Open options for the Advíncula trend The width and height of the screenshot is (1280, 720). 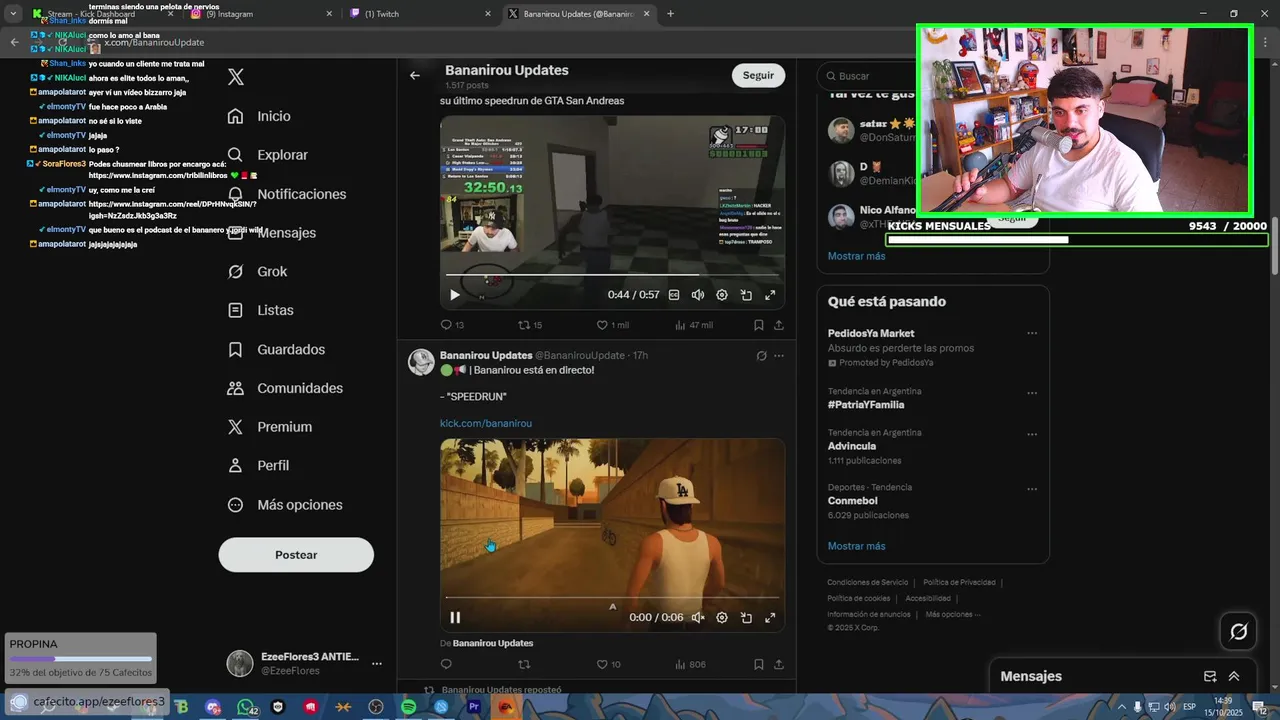click(x=1032, y=435)
